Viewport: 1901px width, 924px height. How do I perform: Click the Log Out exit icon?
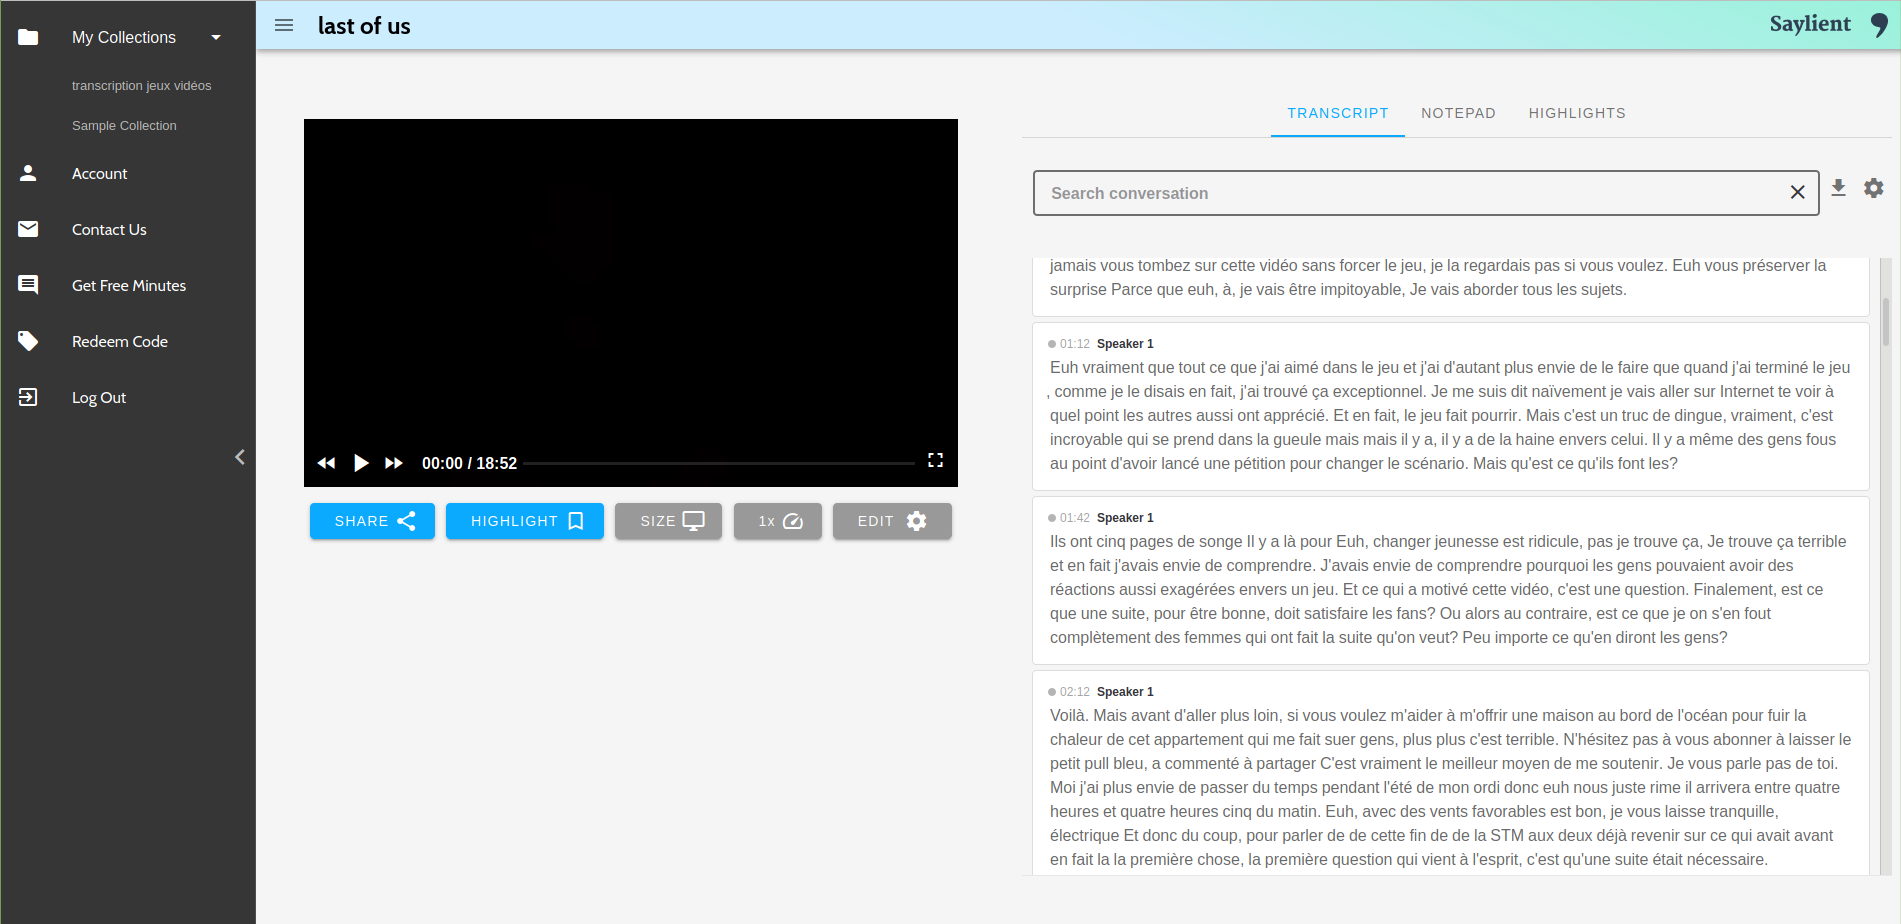coord(28,397)
